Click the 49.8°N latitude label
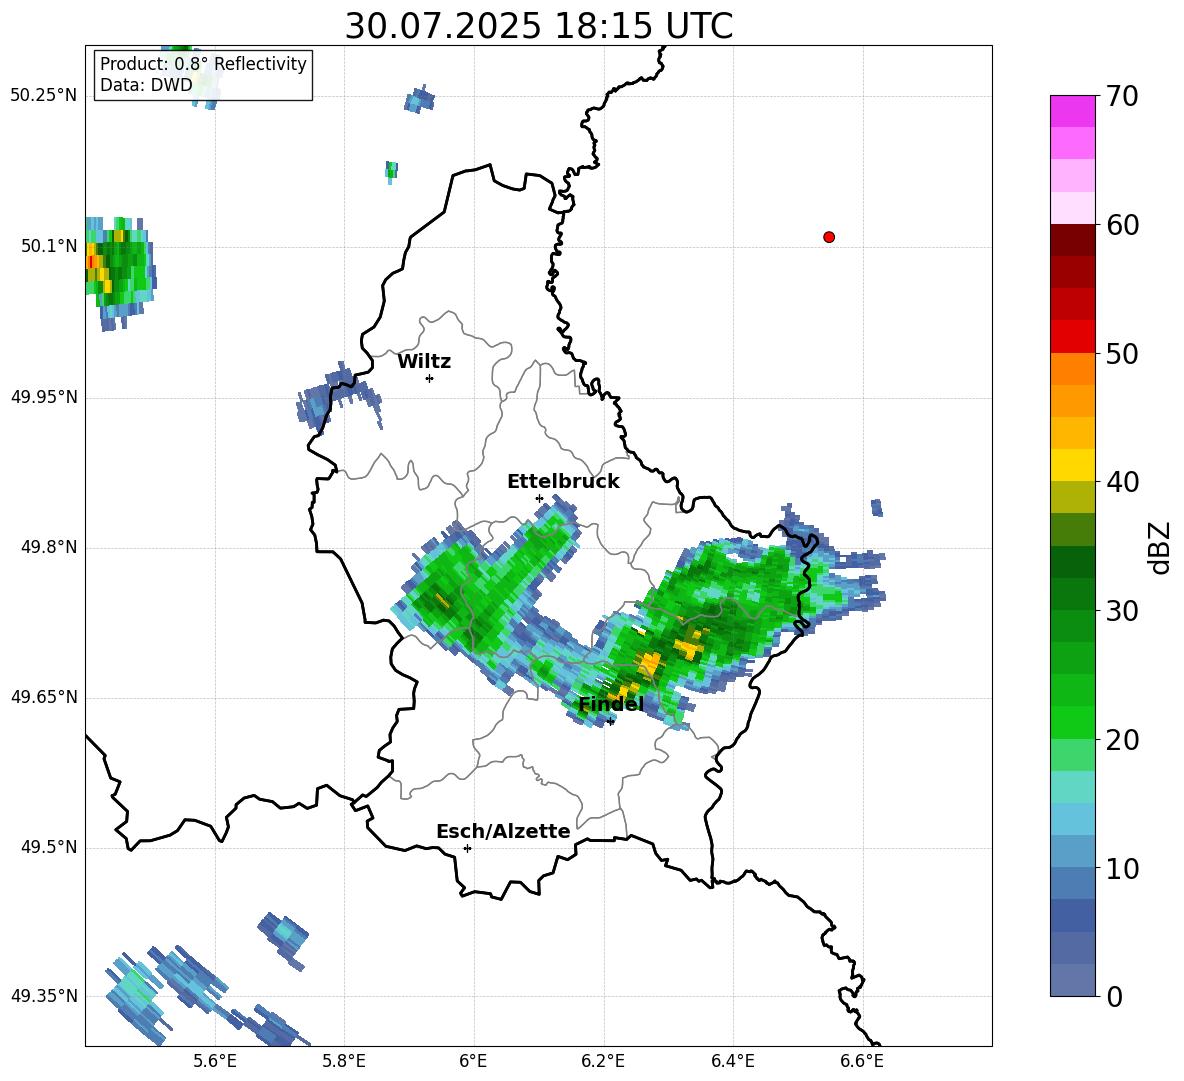This screenshot has height=1081, width=1184. pyautogui.click(x=50, y=547)
